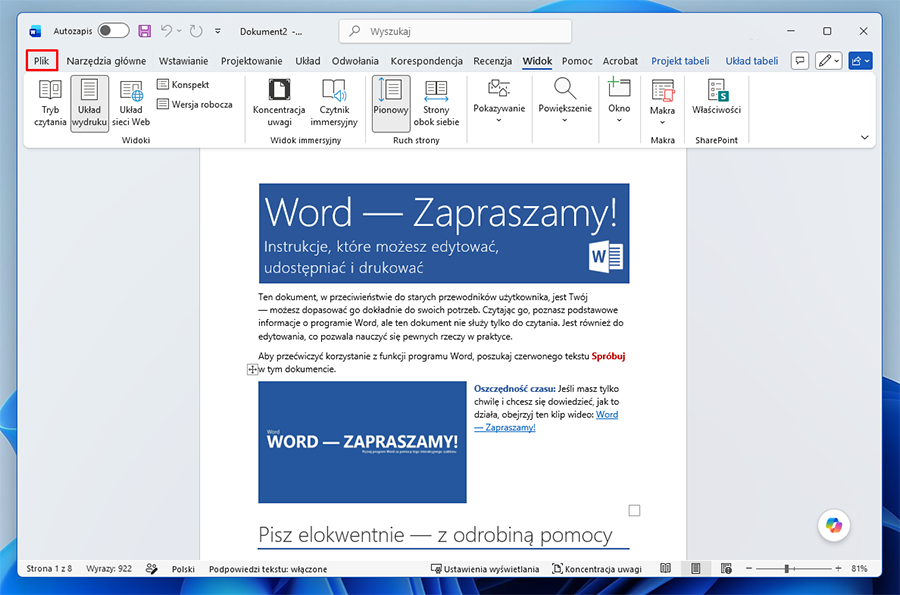Redo the last action
The image size is (900, 595).
point(196,31)
